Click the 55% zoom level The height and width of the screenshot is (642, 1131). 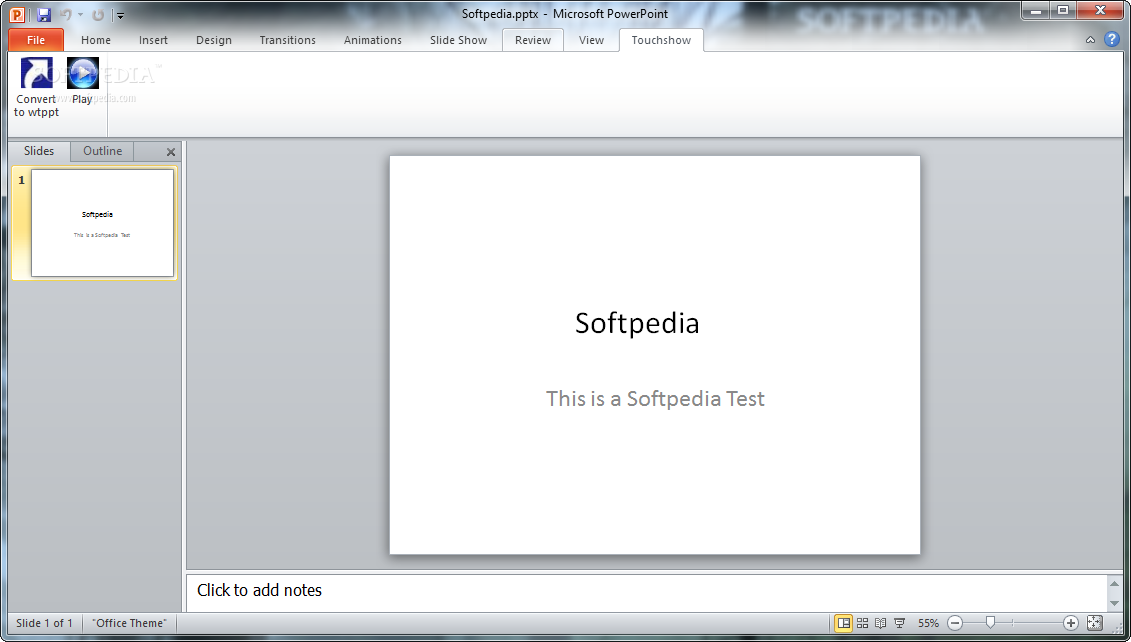(x=928, y=623)
